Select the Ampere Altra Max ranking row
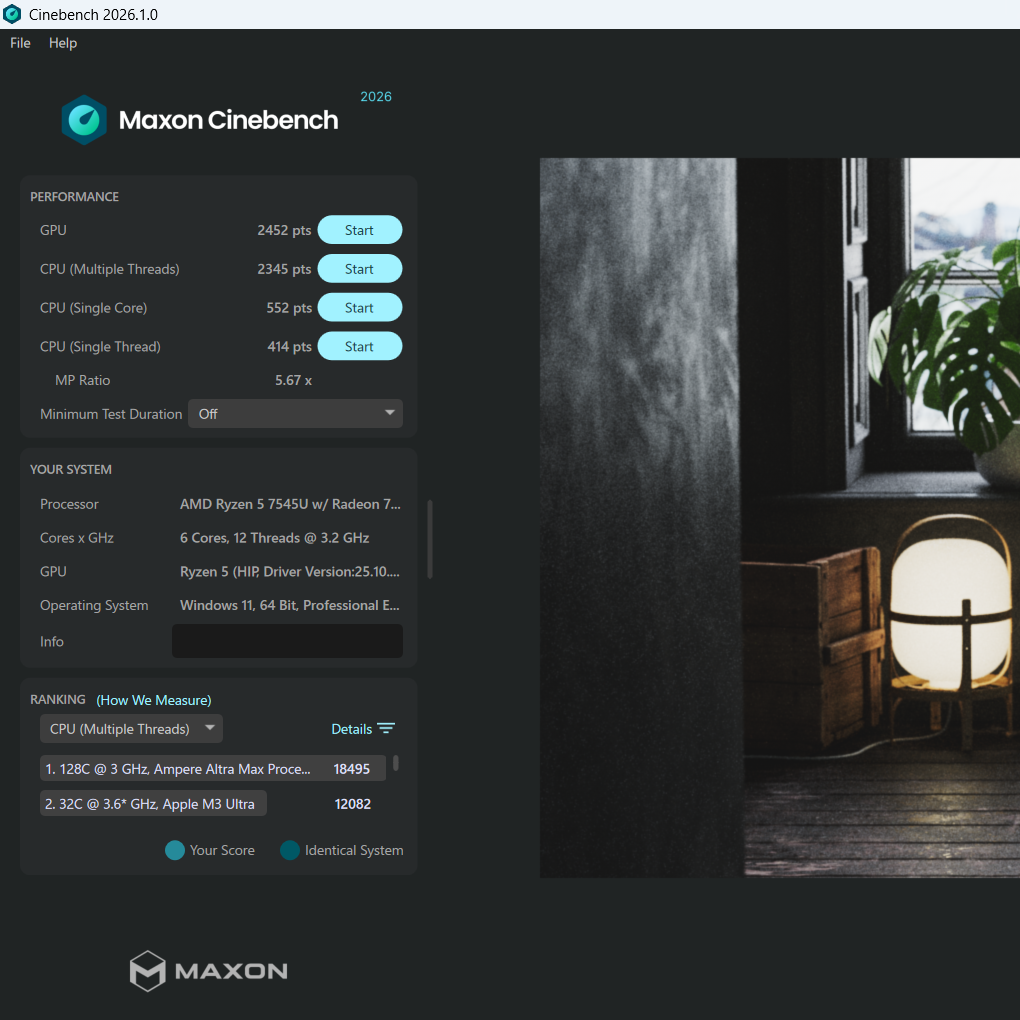The width and height of the screenshot is (1020, 1020). [x=213, y=768]
